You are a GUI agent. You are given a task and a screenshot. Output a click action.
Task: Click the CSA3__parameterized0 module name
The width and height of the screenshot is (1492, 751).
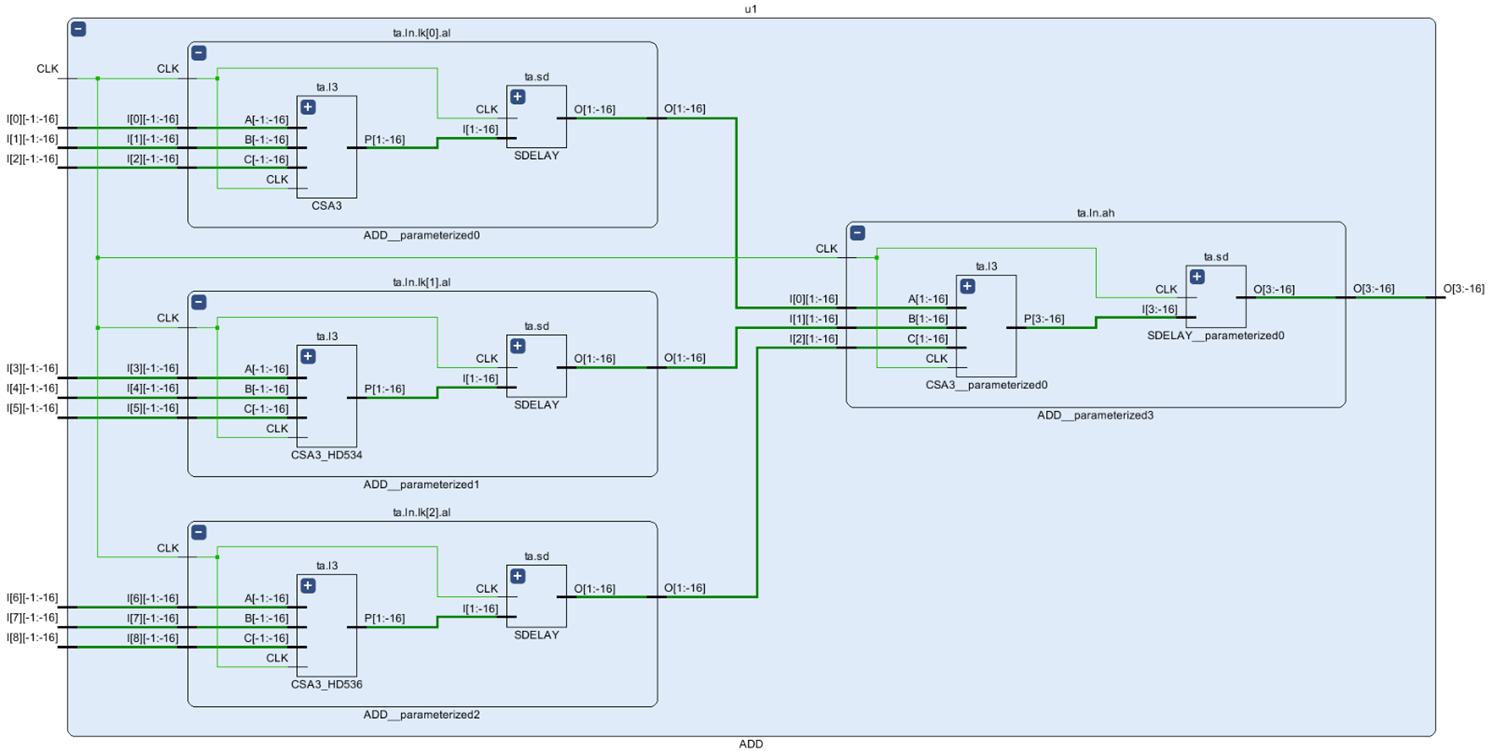coord(986,385)
